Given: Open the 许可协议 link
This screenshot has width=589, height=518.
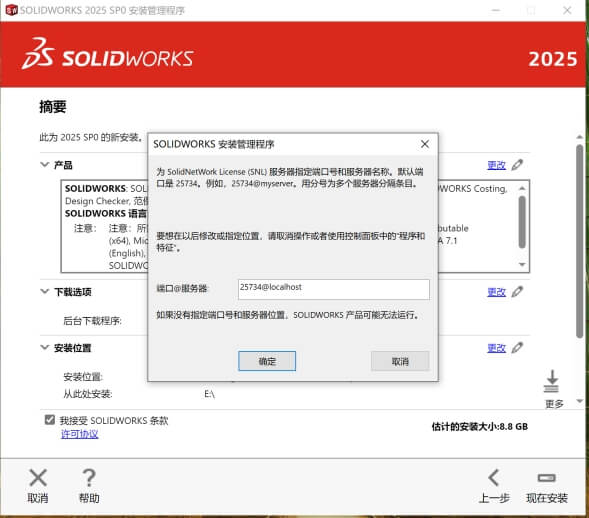Looking at the screenshot, I should (80, 434).
